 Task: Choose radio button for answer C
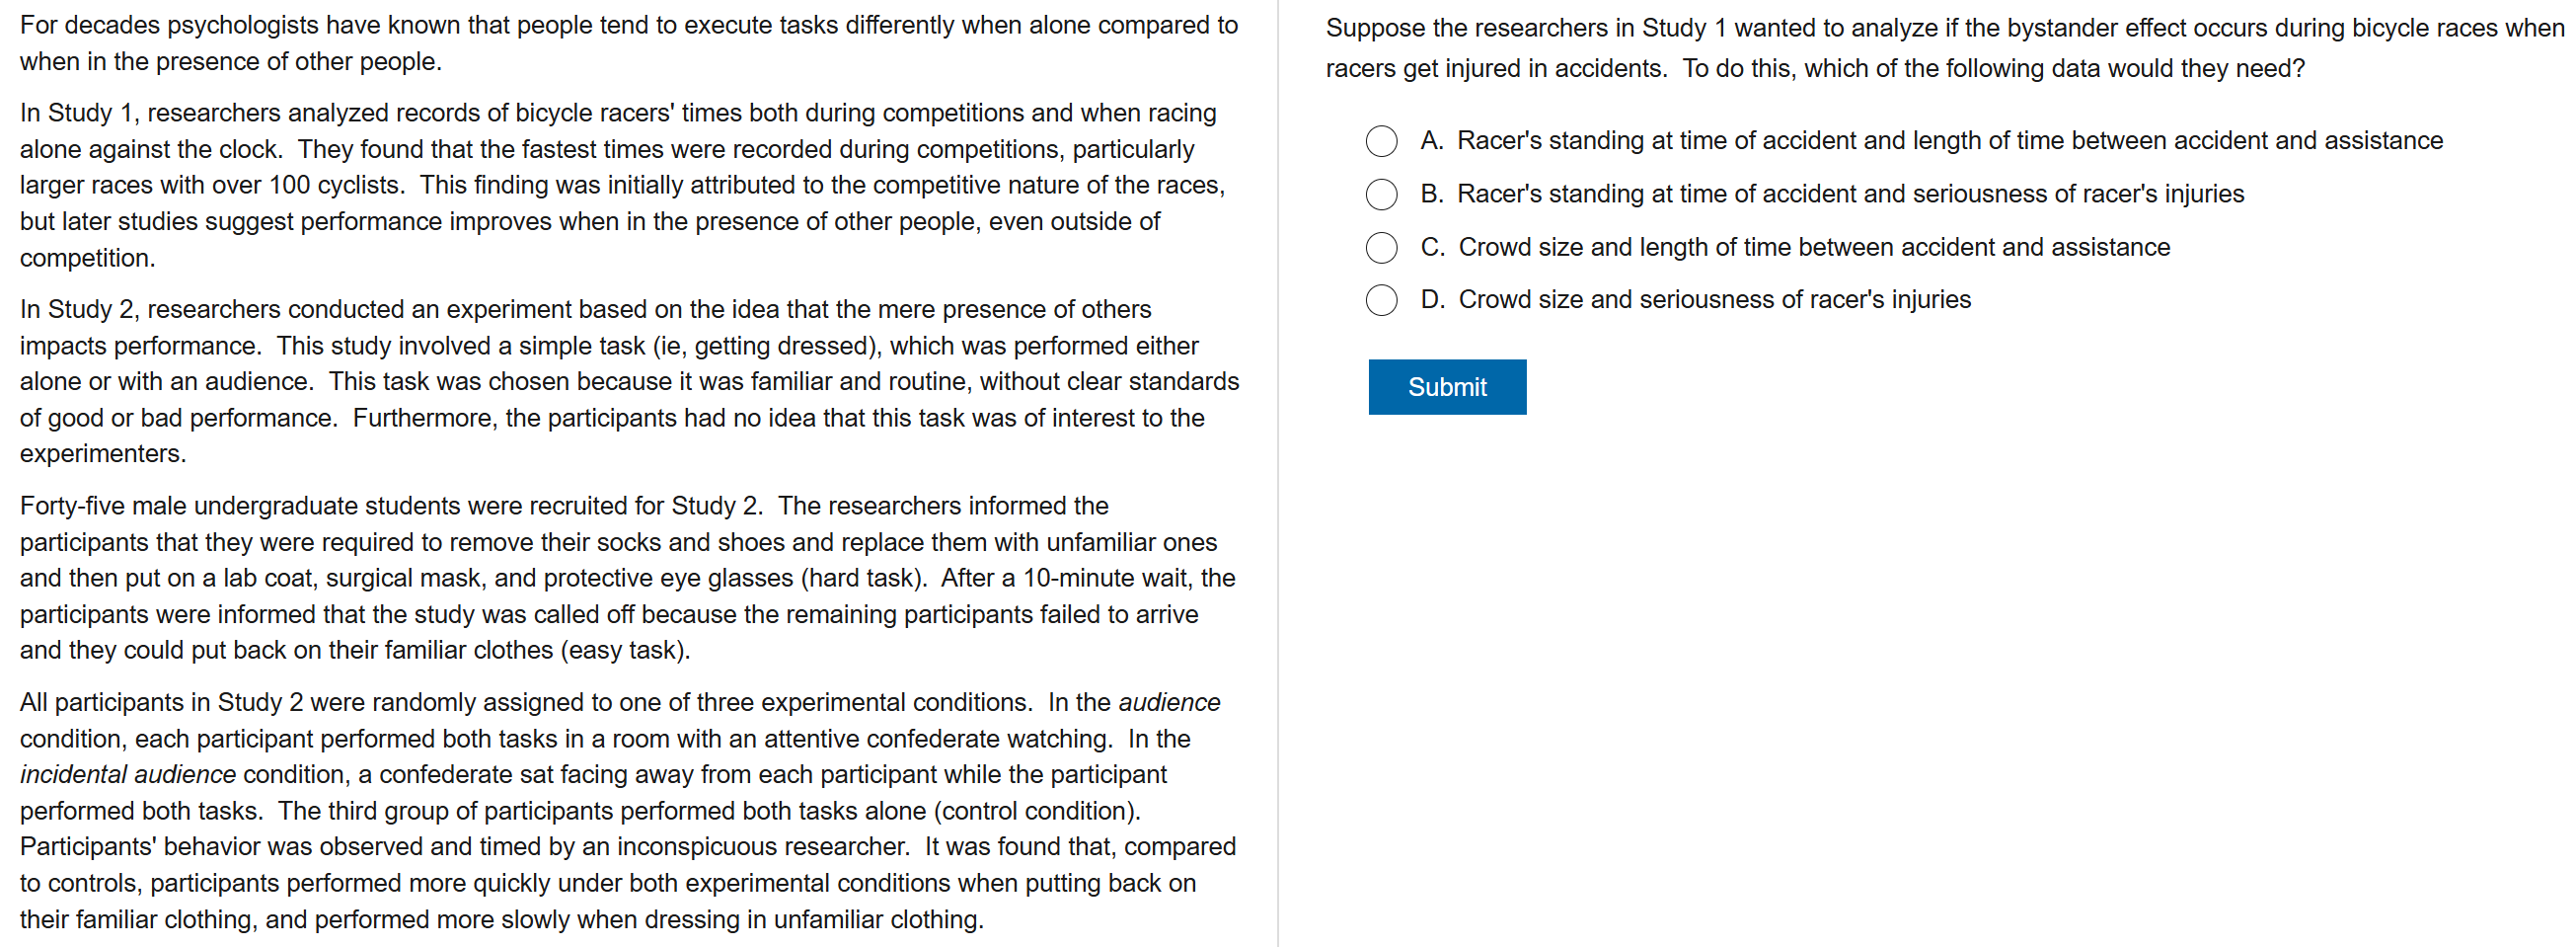tap(1381, 247)
